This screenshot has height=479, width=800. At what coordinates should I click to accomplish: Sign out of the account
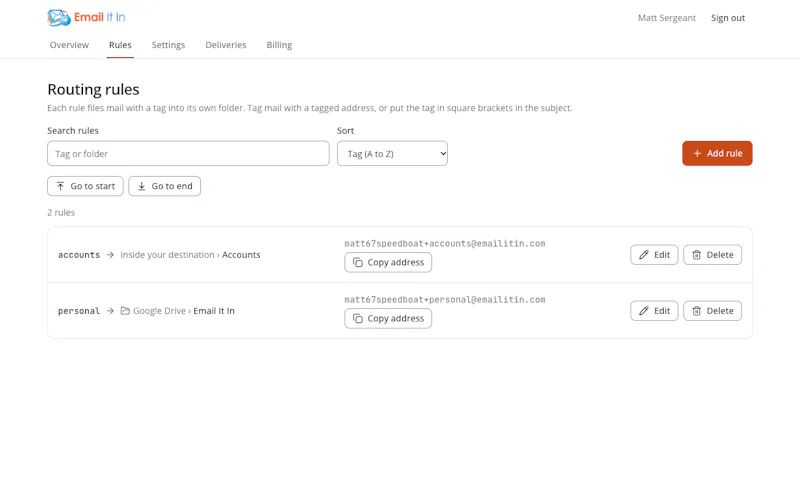[x=728, y=18]
